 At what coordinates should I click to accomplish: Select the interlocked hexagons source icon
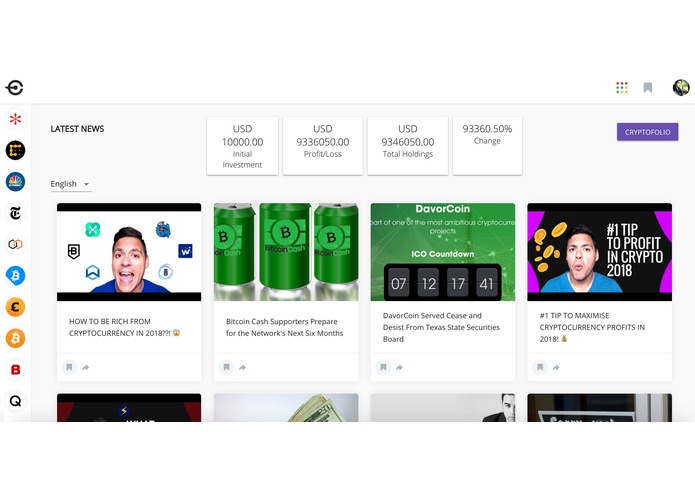pos(16,244)
